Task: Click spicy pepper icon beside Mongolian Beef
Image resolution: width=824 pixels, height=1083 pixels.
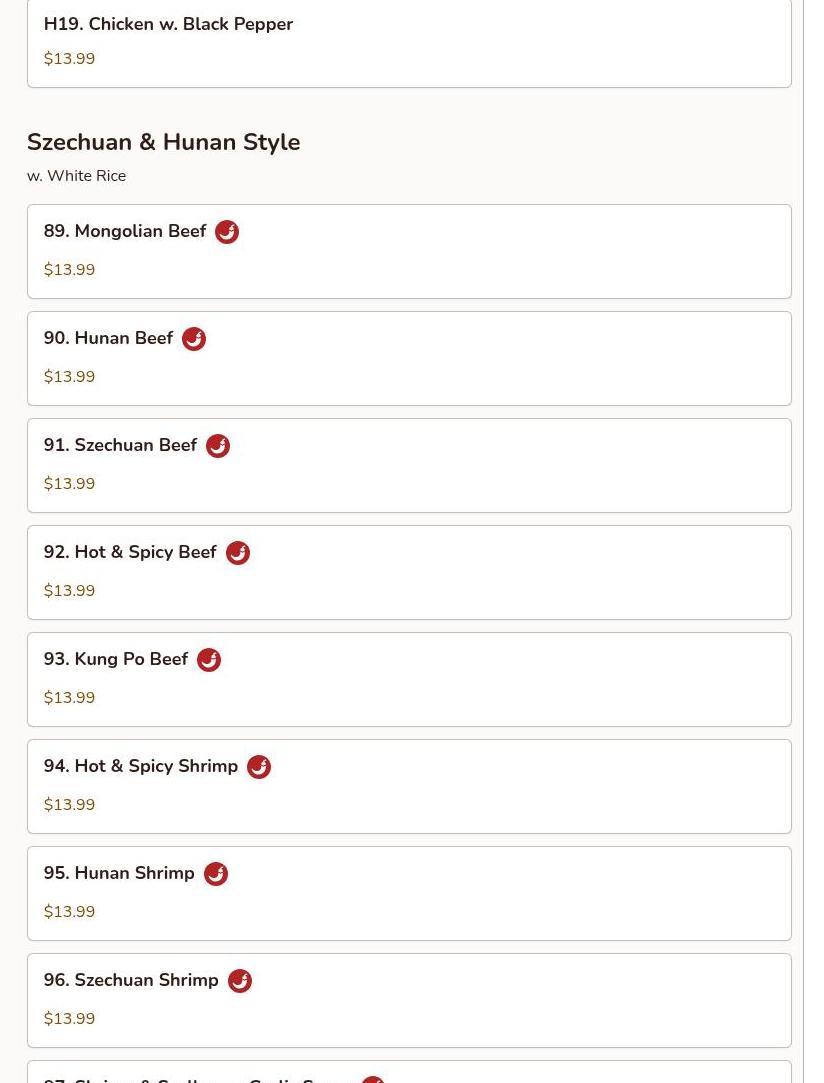Action: (x=227, y=232)
